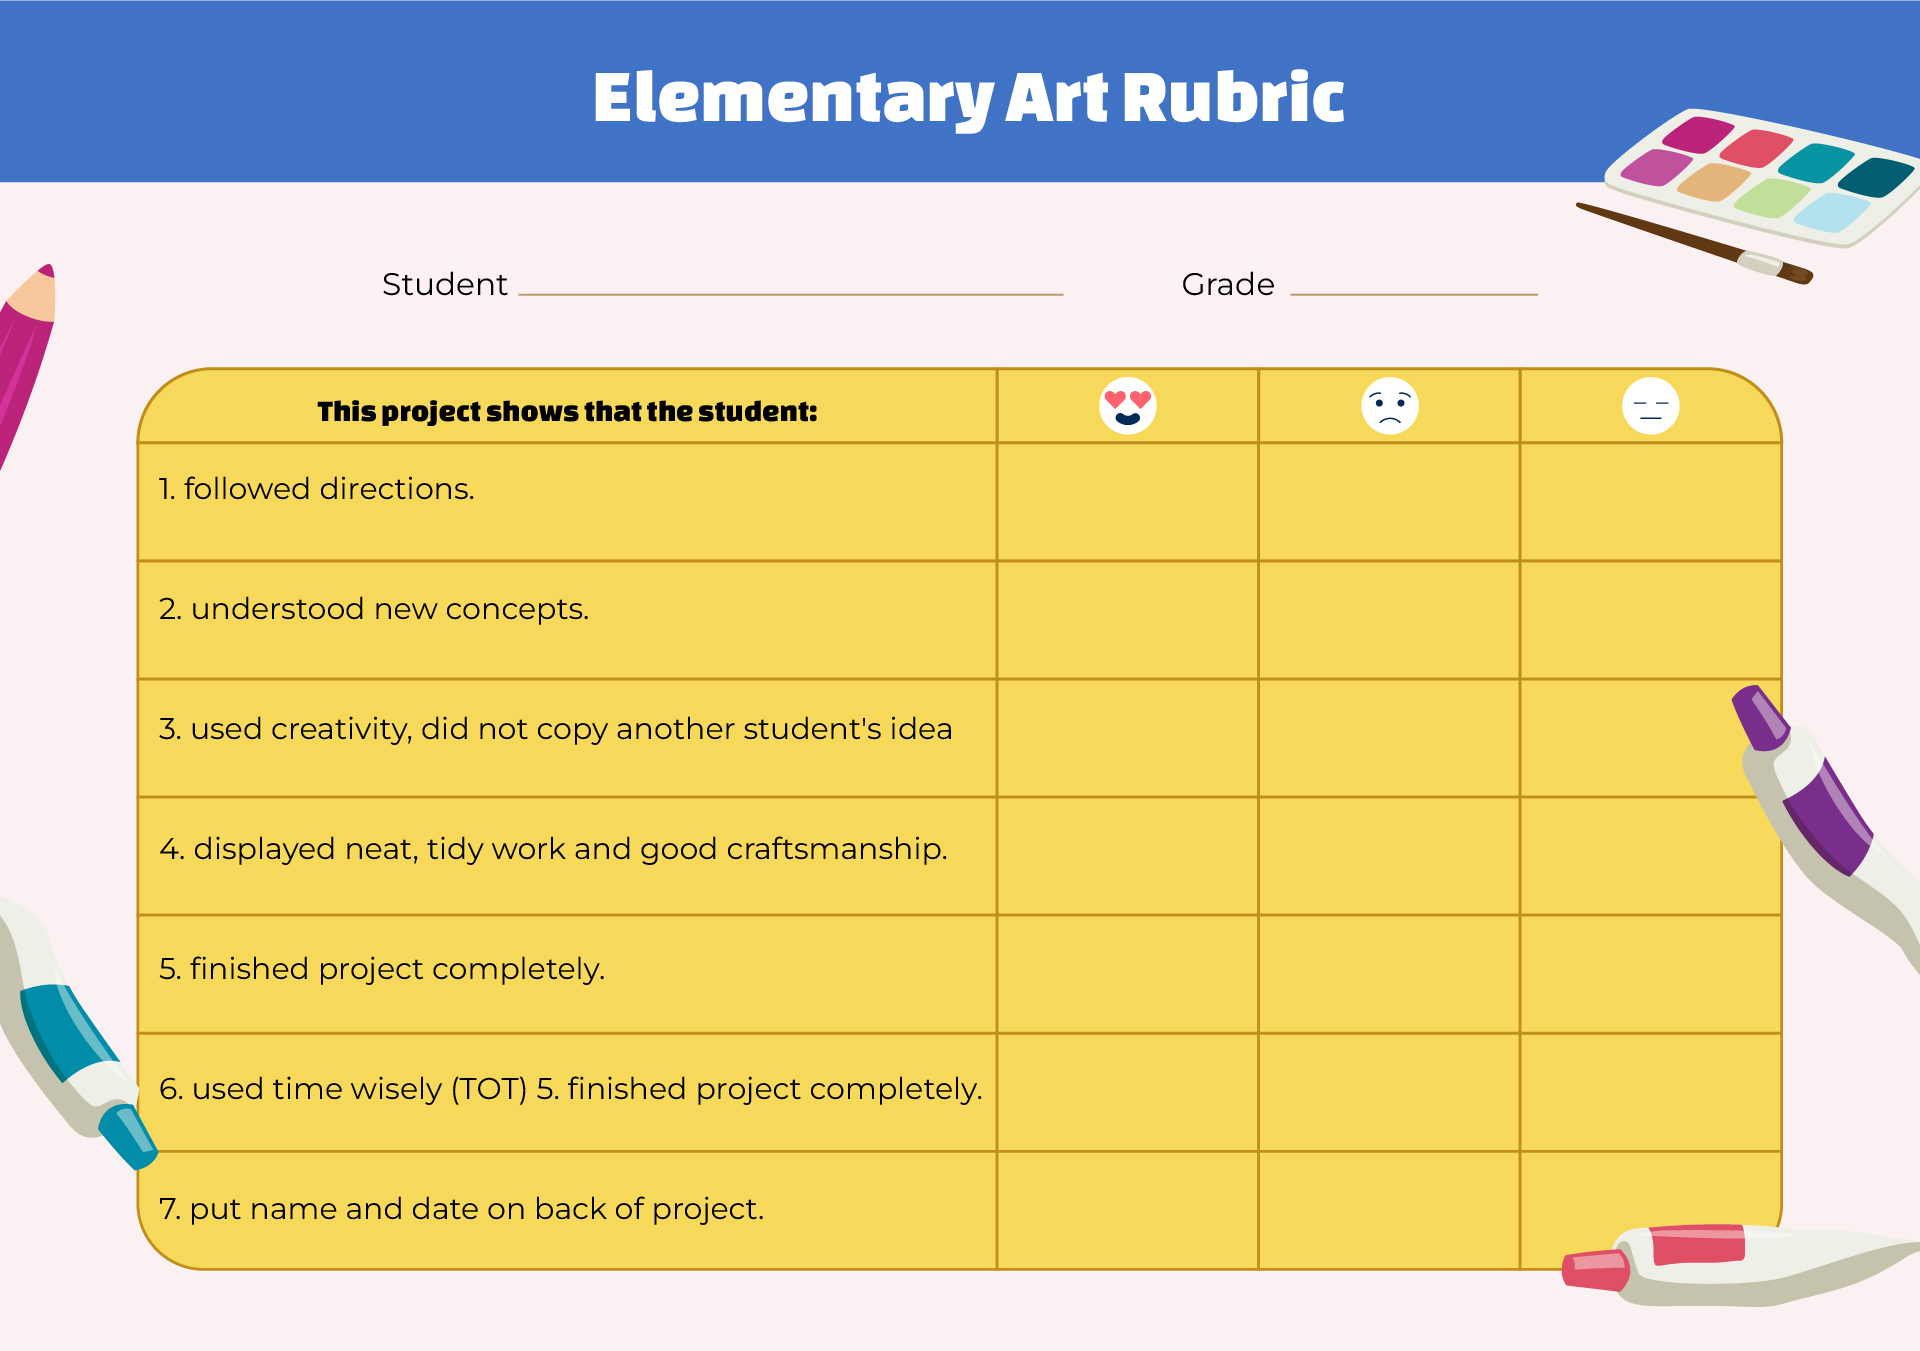Mark heart-eyes cell for used creativity row

pos(1127,738)
